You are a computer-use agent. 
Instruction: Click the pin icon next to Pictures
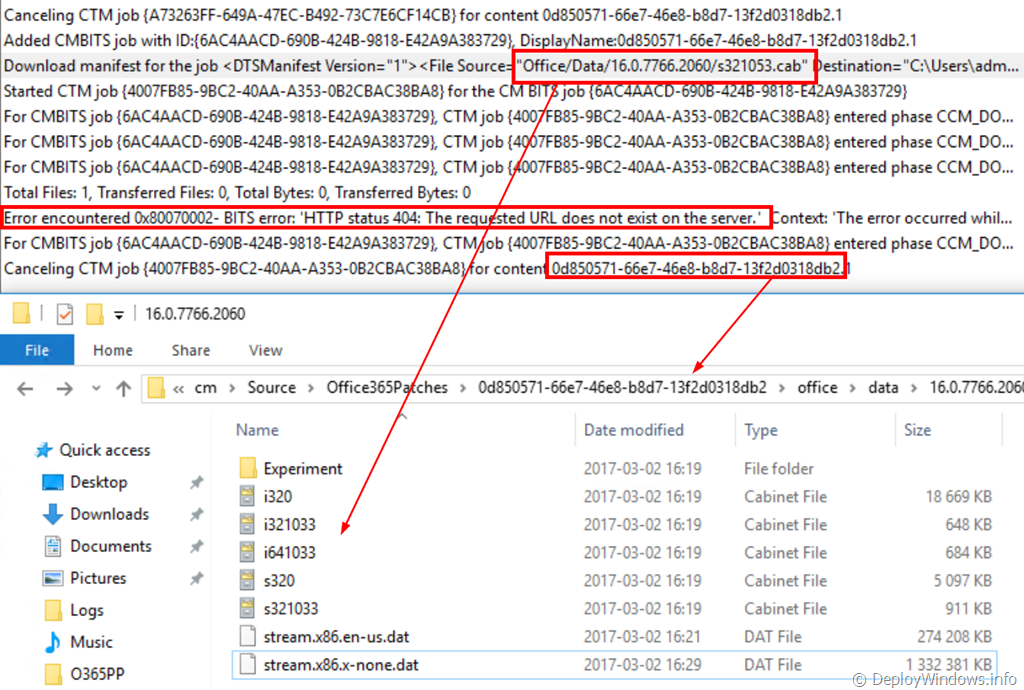click(x=196, y=579)
